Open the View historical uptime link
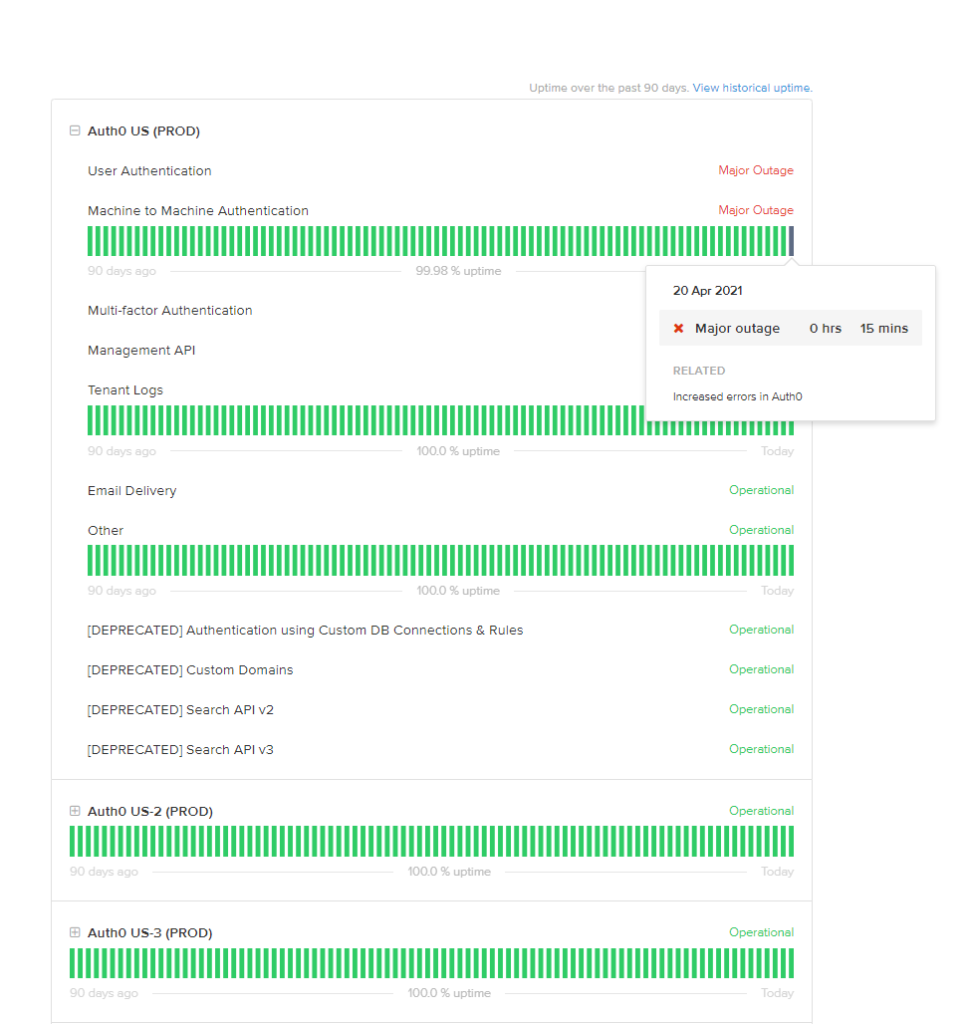 pos(752,88)
